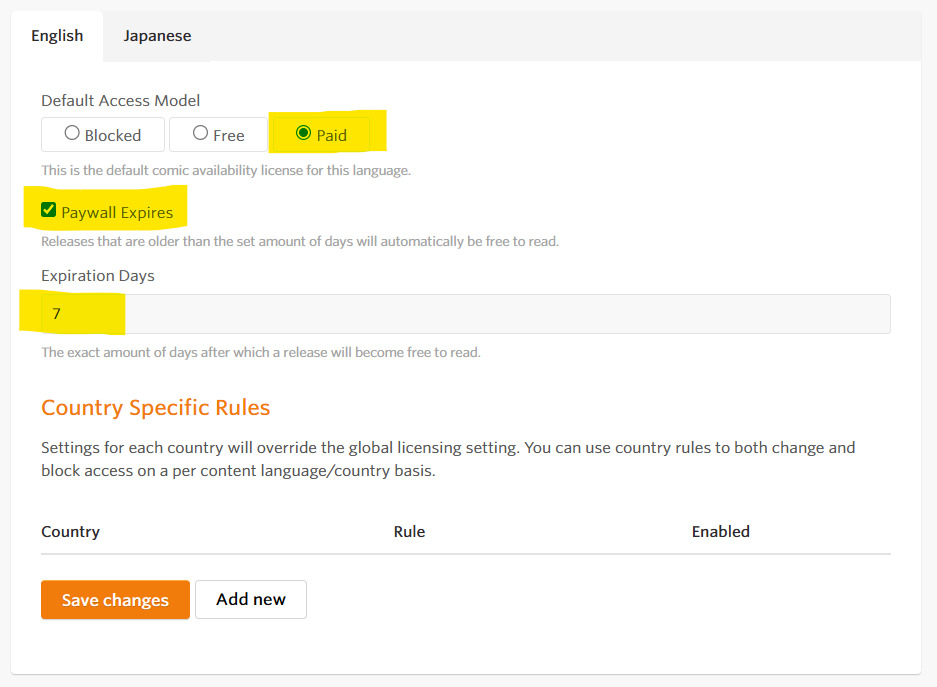Switch to the English language tab
Screen dimensions: 937x687
point(57,36)
